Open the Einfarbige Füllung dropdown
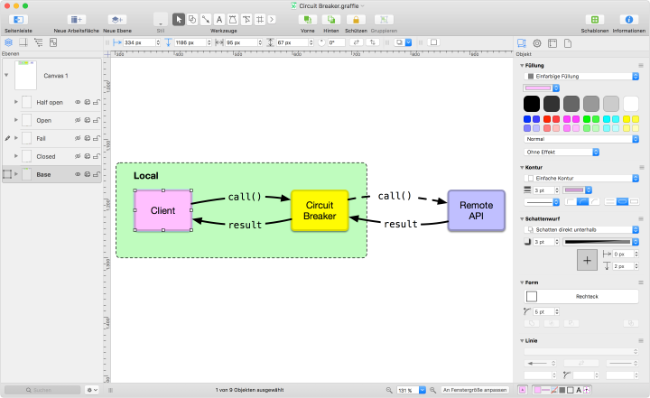This screenshot has width=650, height=398. pos(581,76)
